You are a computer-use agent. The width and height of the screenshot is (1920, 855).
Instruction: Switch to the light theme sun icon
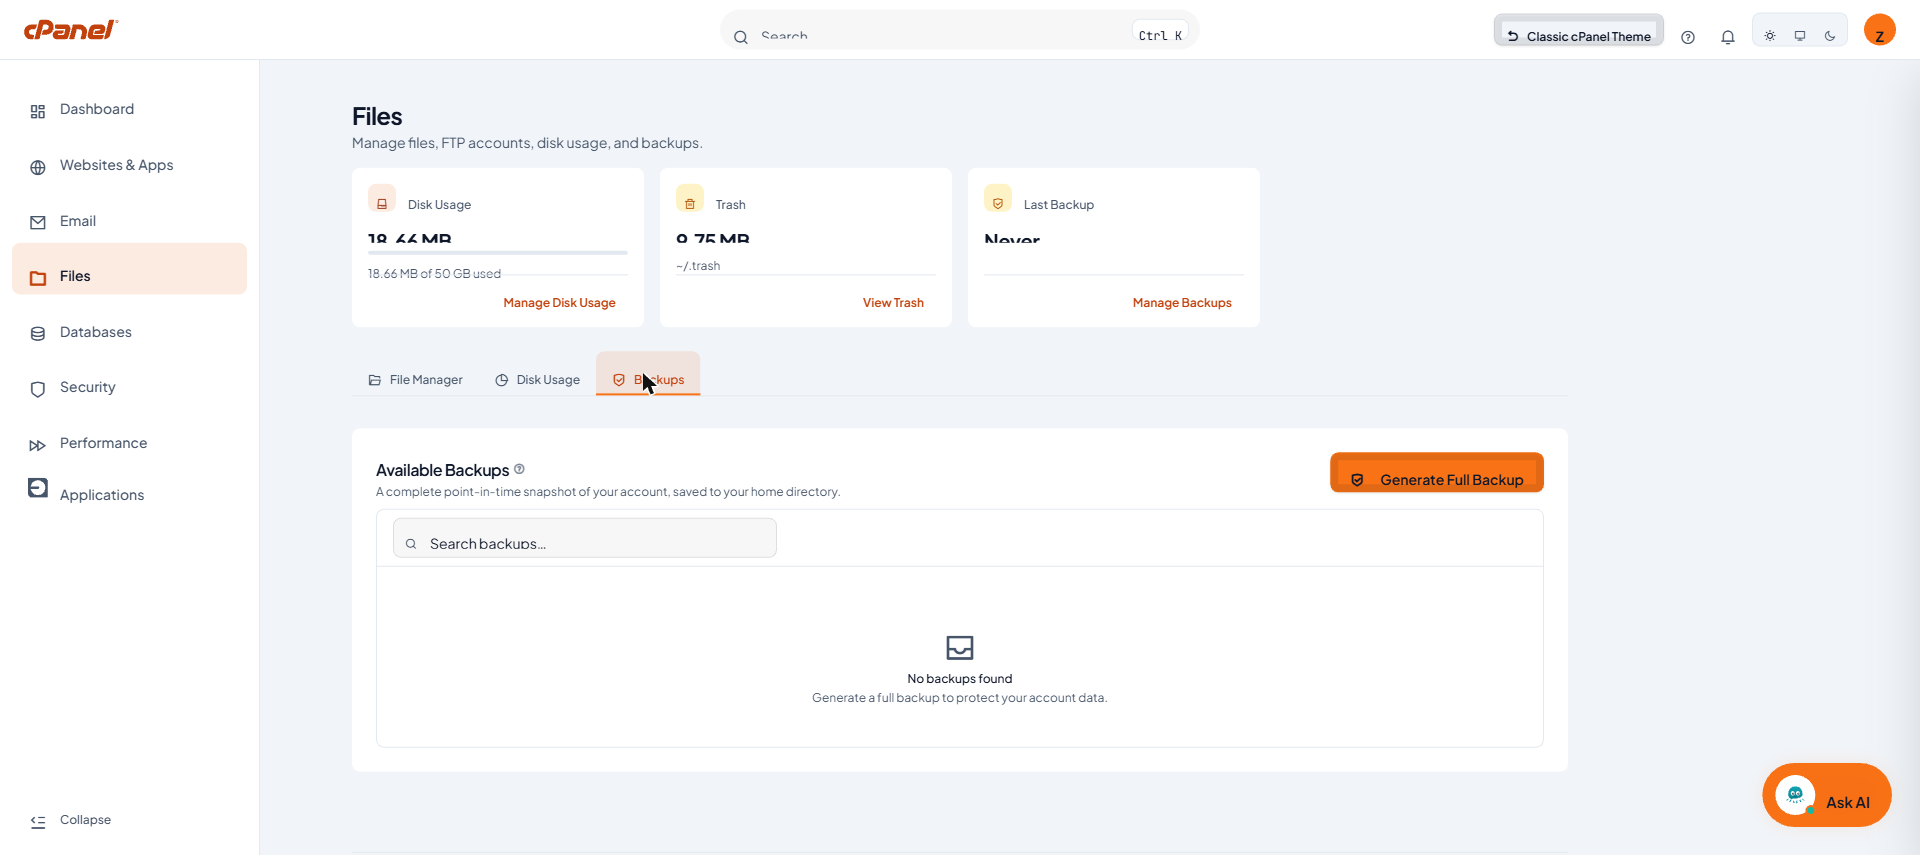(1770, 36)
